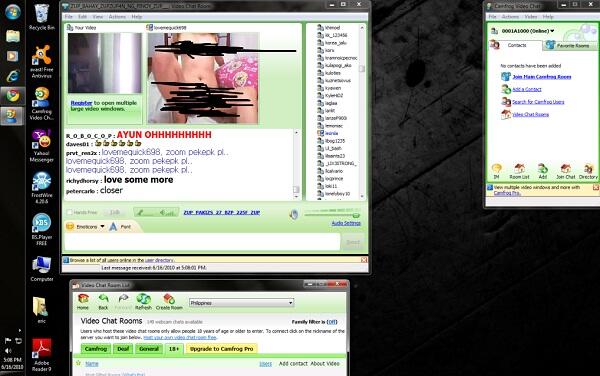The height and width of the screenshot is (376, 600).
Task: Open the IM icon in Camfrog
Action: pos(496,171)
